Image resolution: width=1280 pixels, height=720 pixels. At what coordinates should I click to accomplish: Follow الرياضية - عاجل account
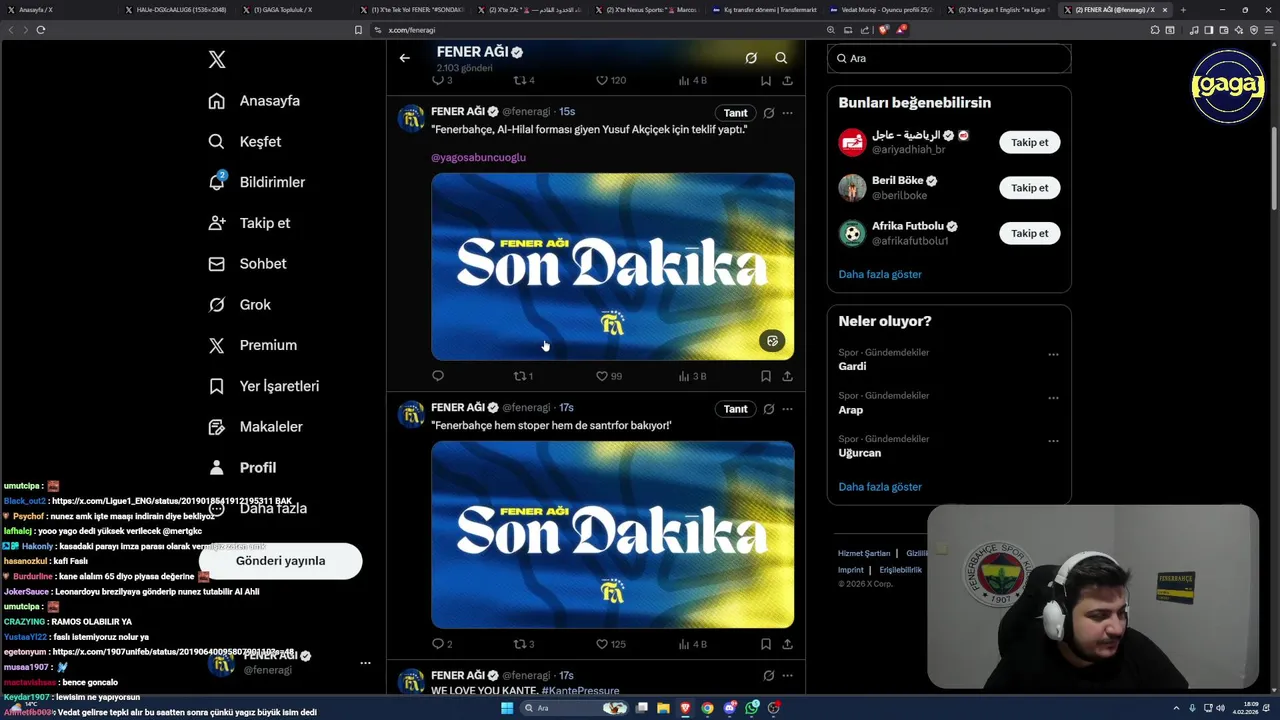1029,143
